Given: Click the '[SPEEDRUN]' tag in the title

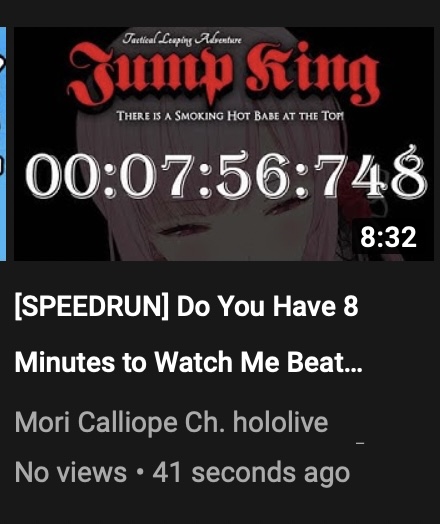Looking at the screenshot, I should pos(92,307).
